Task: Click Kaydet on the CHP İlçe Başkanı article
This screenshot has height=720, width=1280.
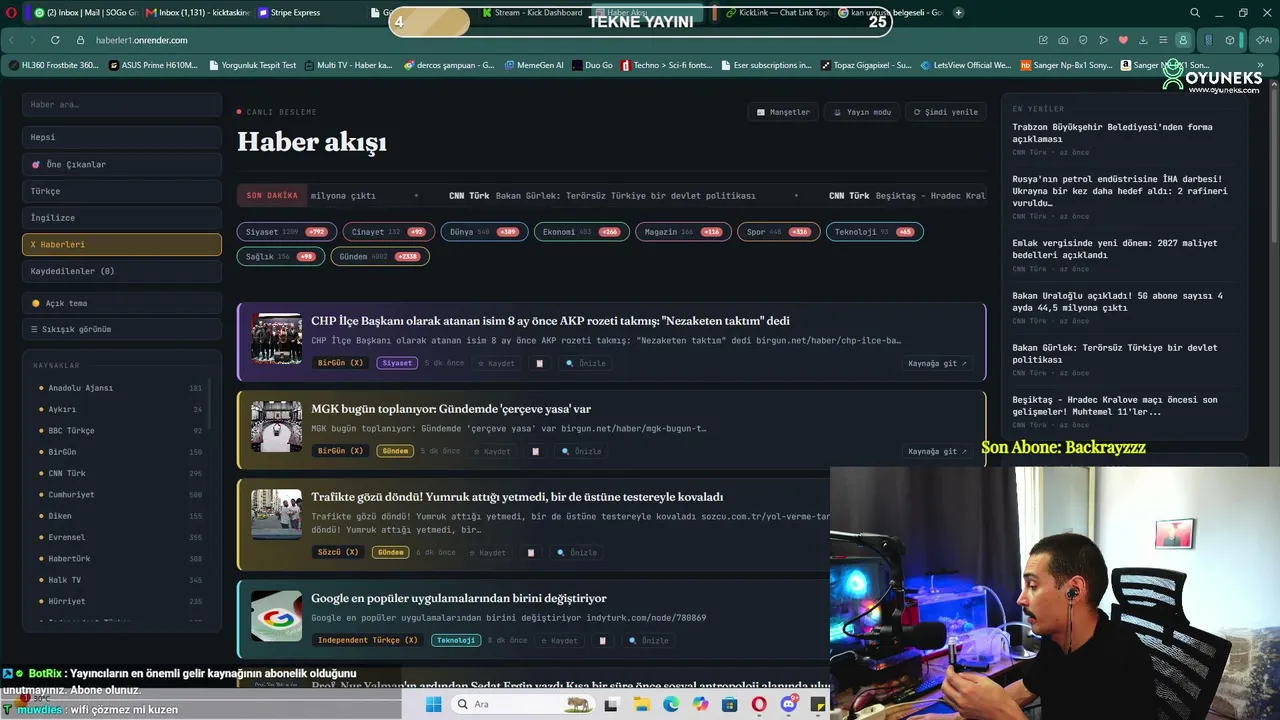Action: tap(496, 363)
